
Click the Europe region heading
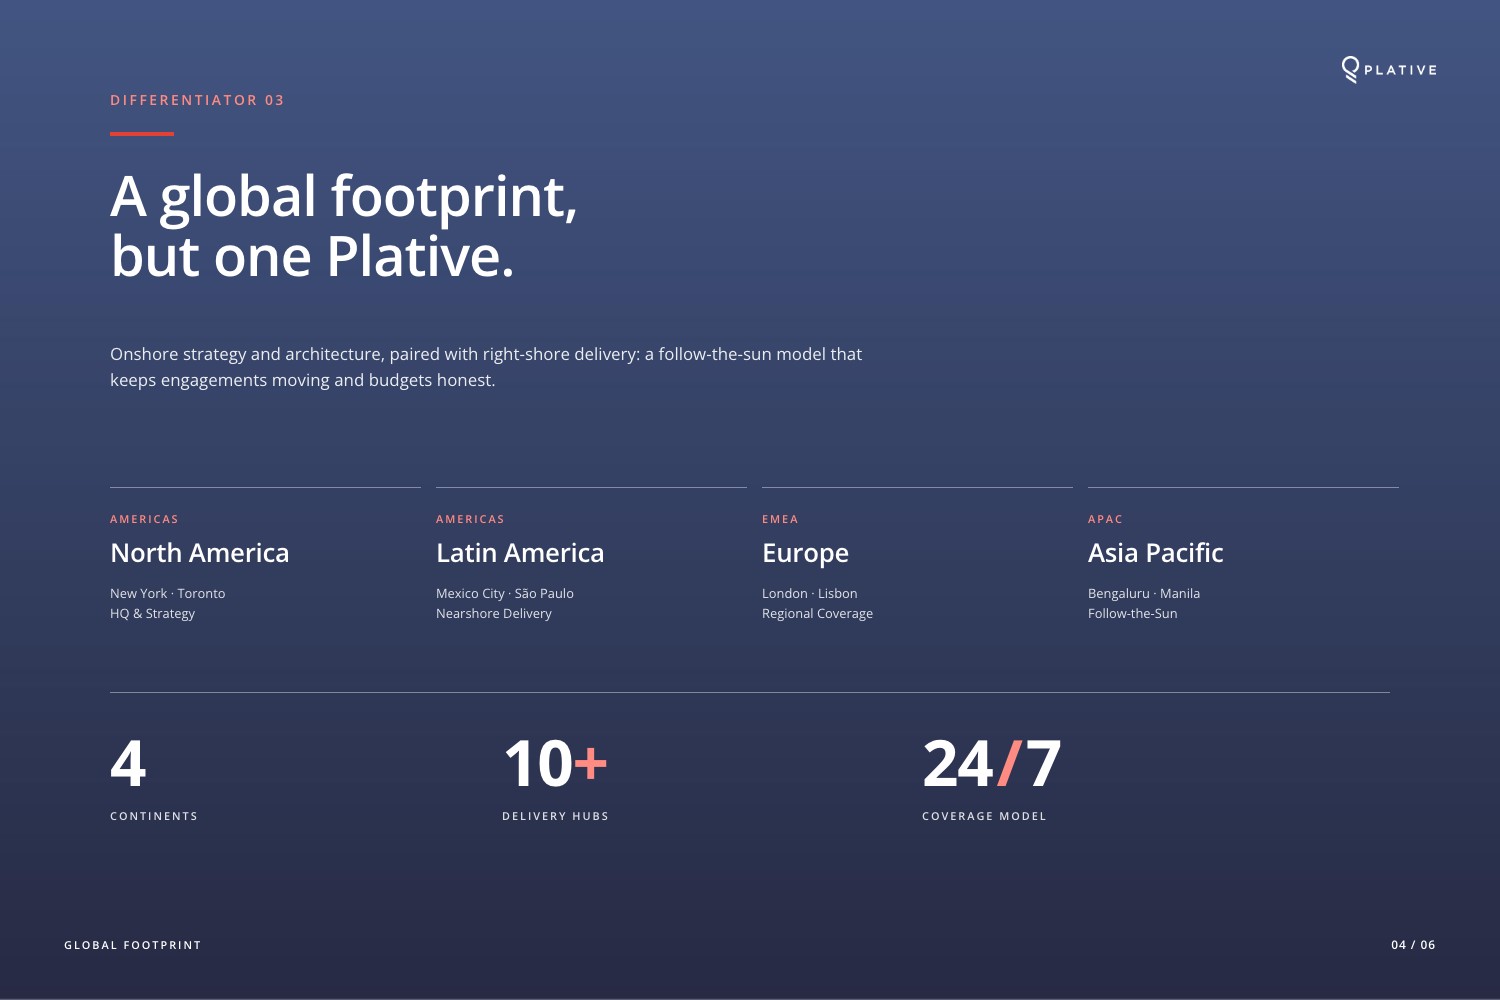[805, 554]
